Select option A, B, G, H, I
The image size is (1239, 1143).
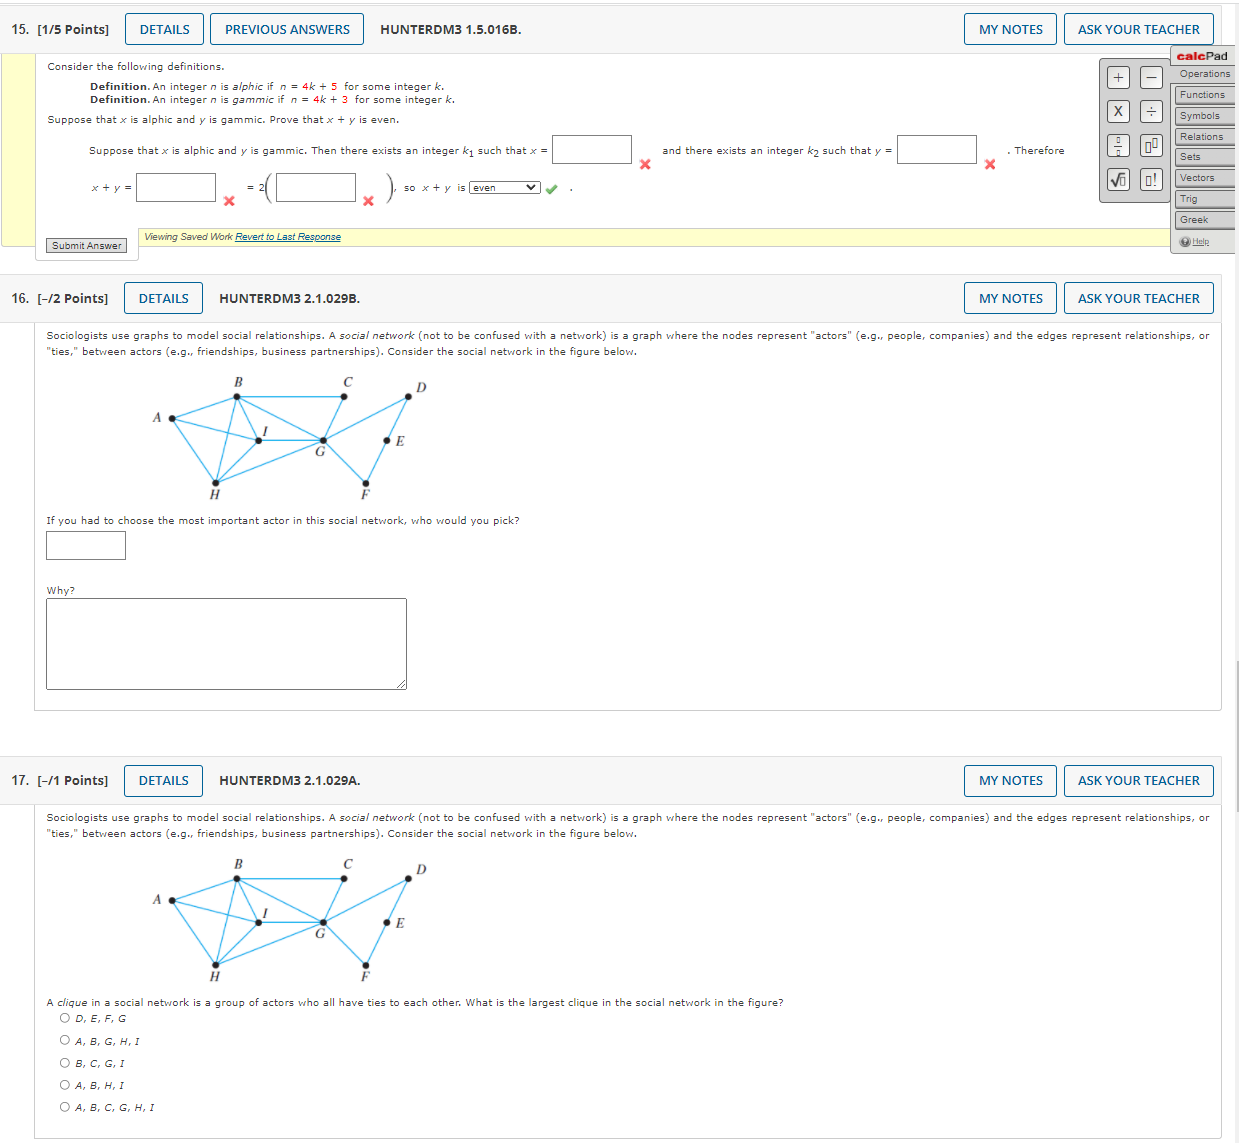click(x=65, y=1040)
